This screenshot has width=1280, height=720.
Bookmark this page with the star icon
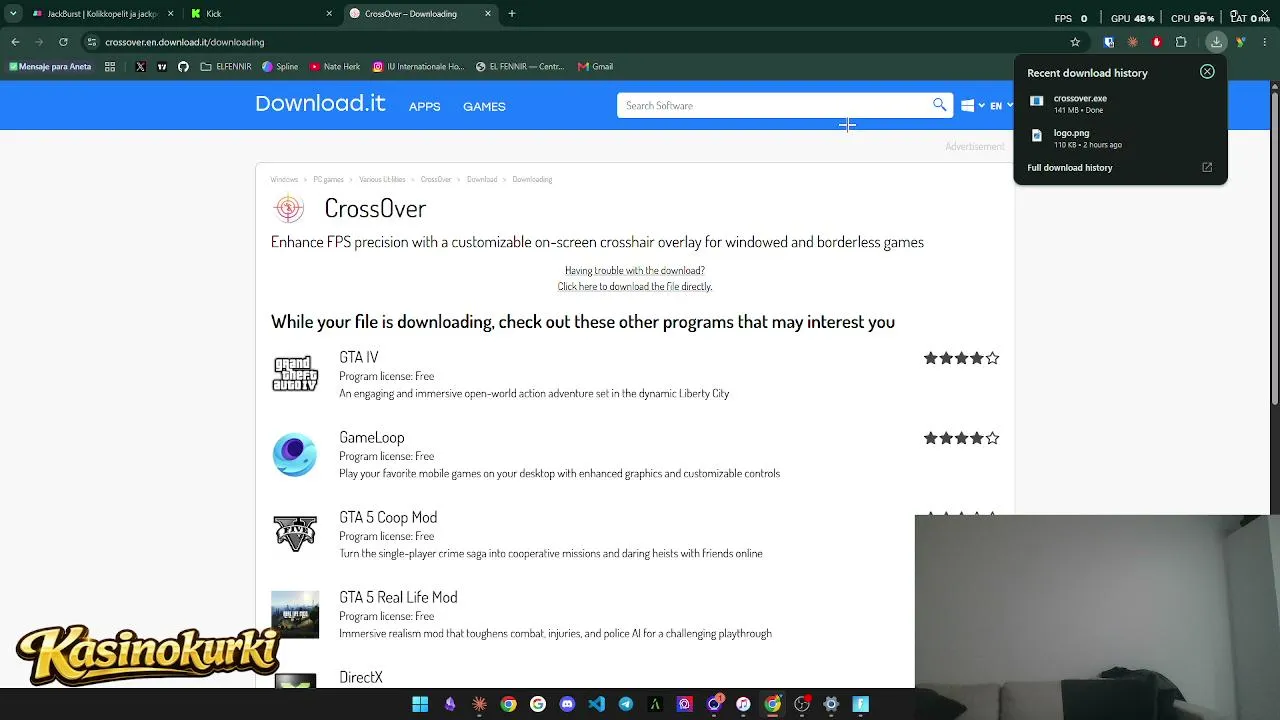click(x=1075, y=42)
